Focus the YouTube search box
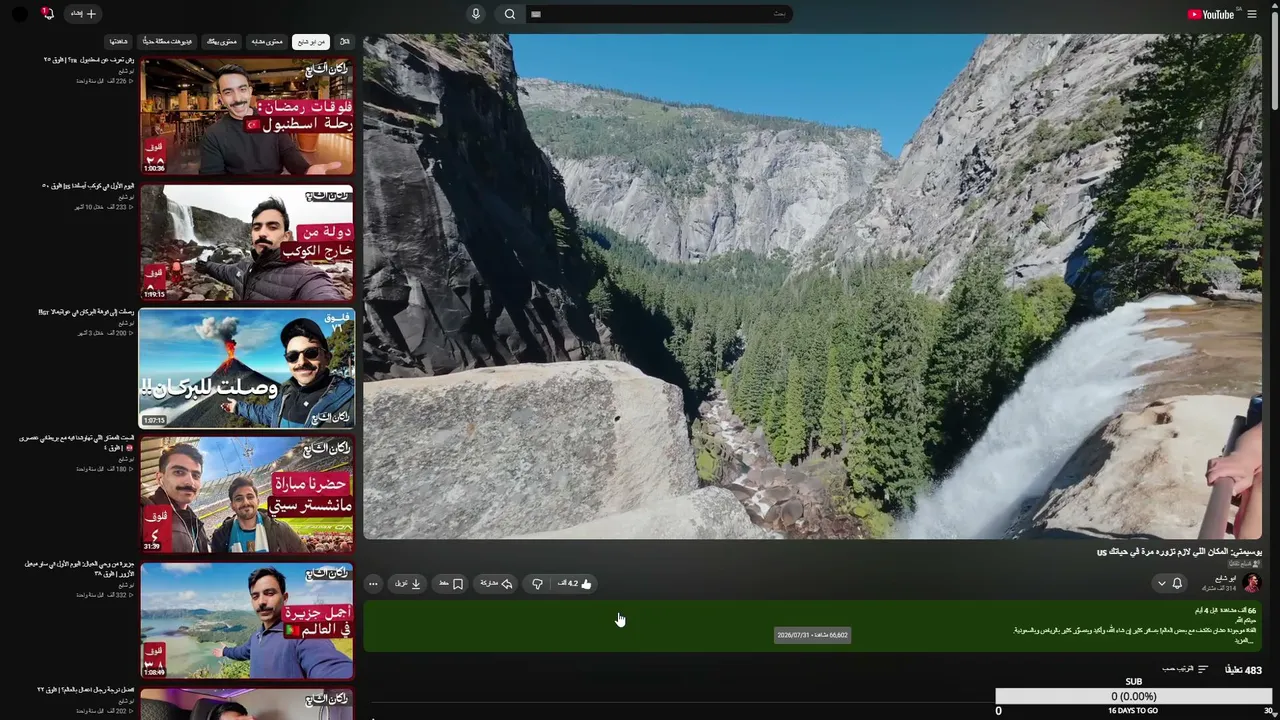 click(660, 14)
